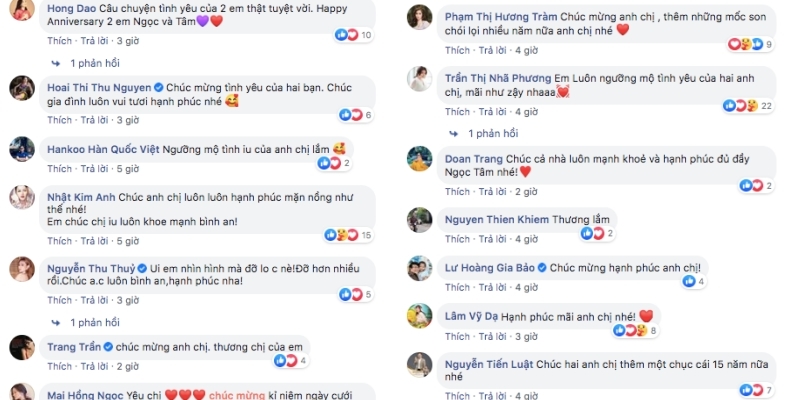Like Hankoo Hàn Quốc Việt's comment with Thích
The image size is (800, 400).
coord(60,168)
